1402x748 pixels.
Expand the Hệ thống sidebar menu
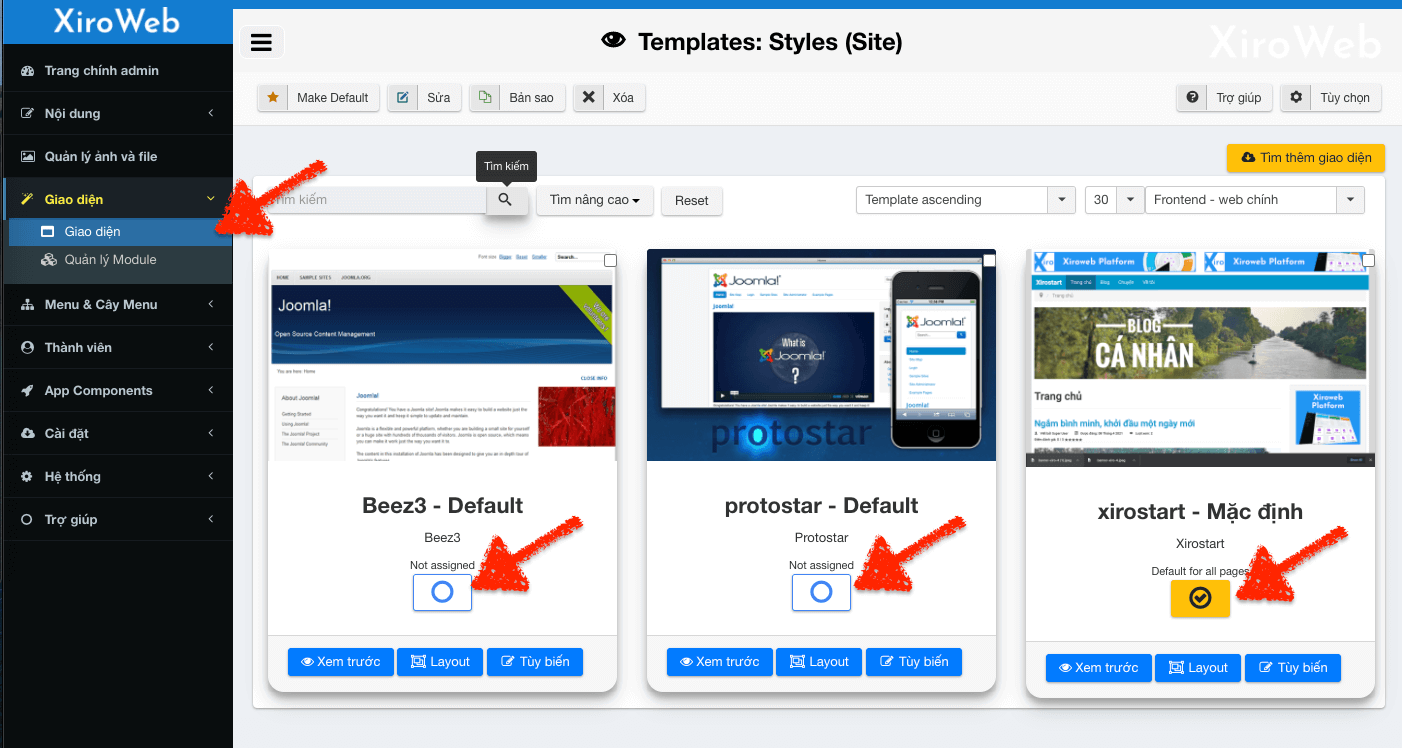(x=116, y=477)
